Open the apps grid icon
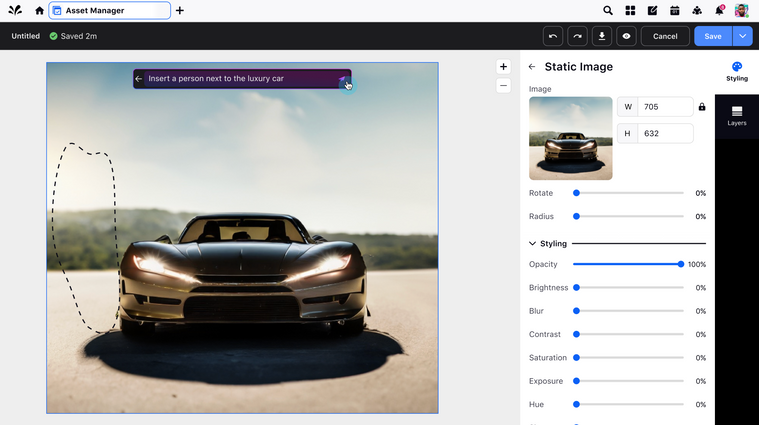This screenshot has height=425, width=759. 630,11
